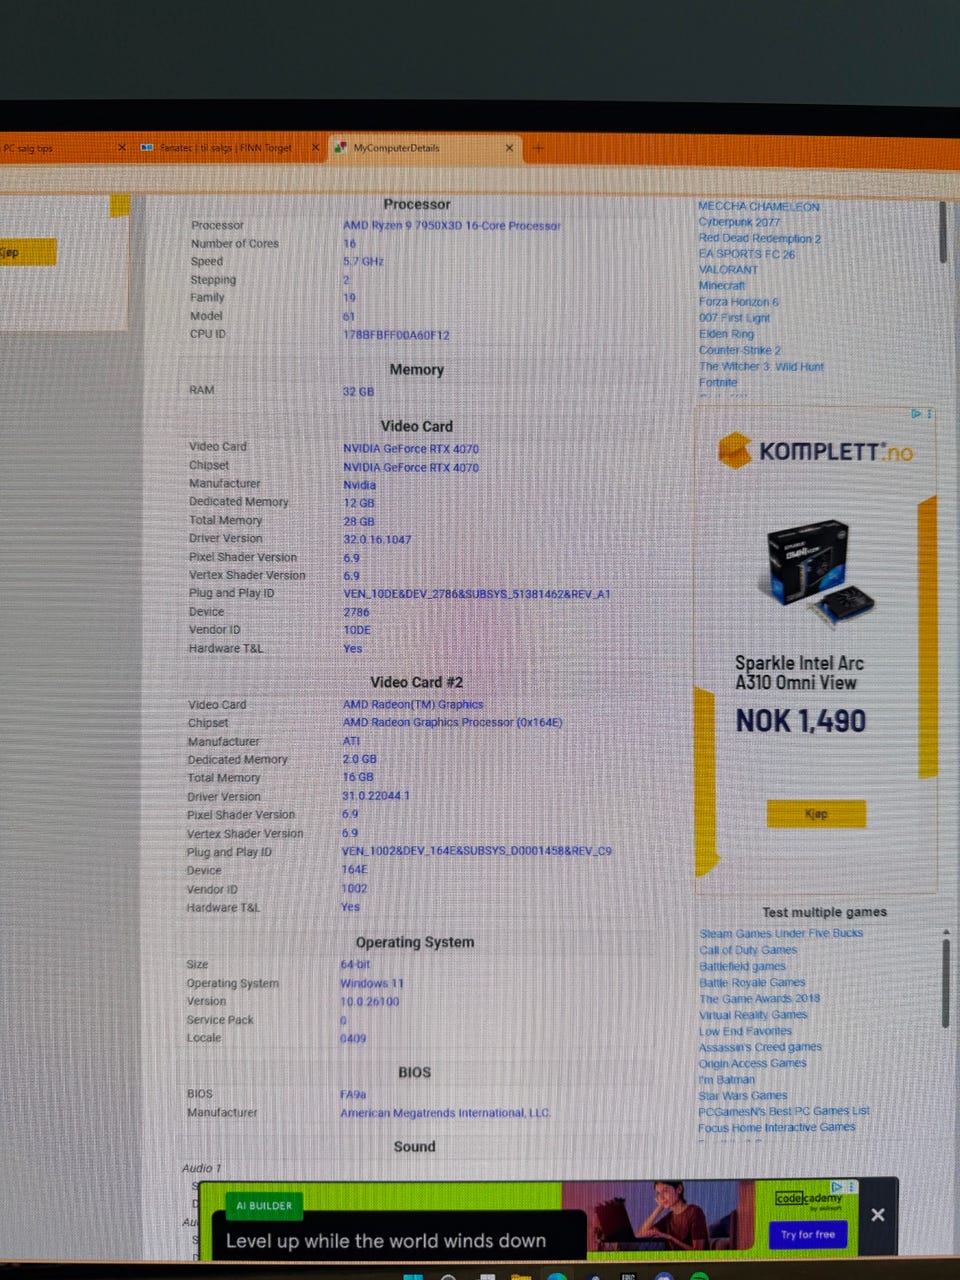Image resolution: width=960 pixels, height=1280 pixels.
Task: Dismiss the bottom Codecademy banner ad
Action: (x=877, y=1214)
